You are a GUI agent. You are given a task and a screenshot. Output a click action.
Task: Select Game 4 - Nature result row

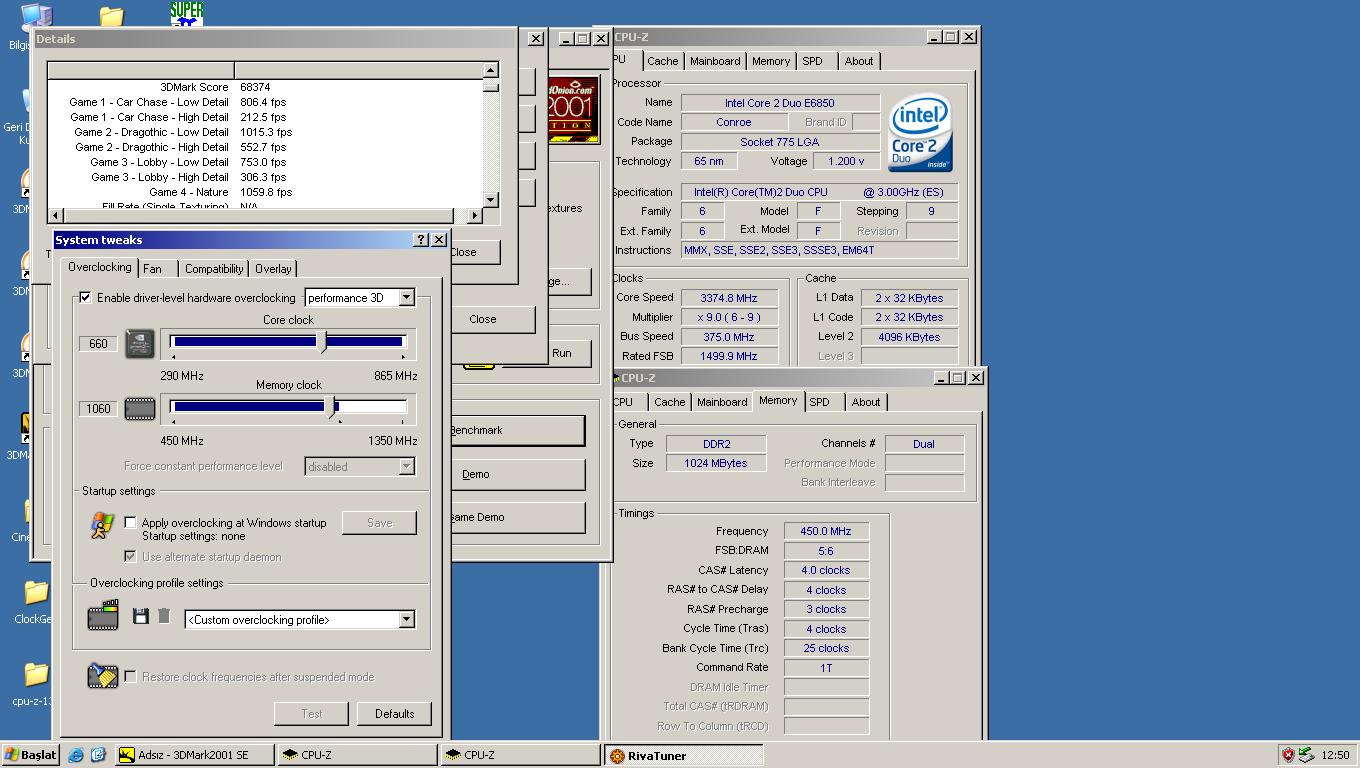(x=265, y=192)
